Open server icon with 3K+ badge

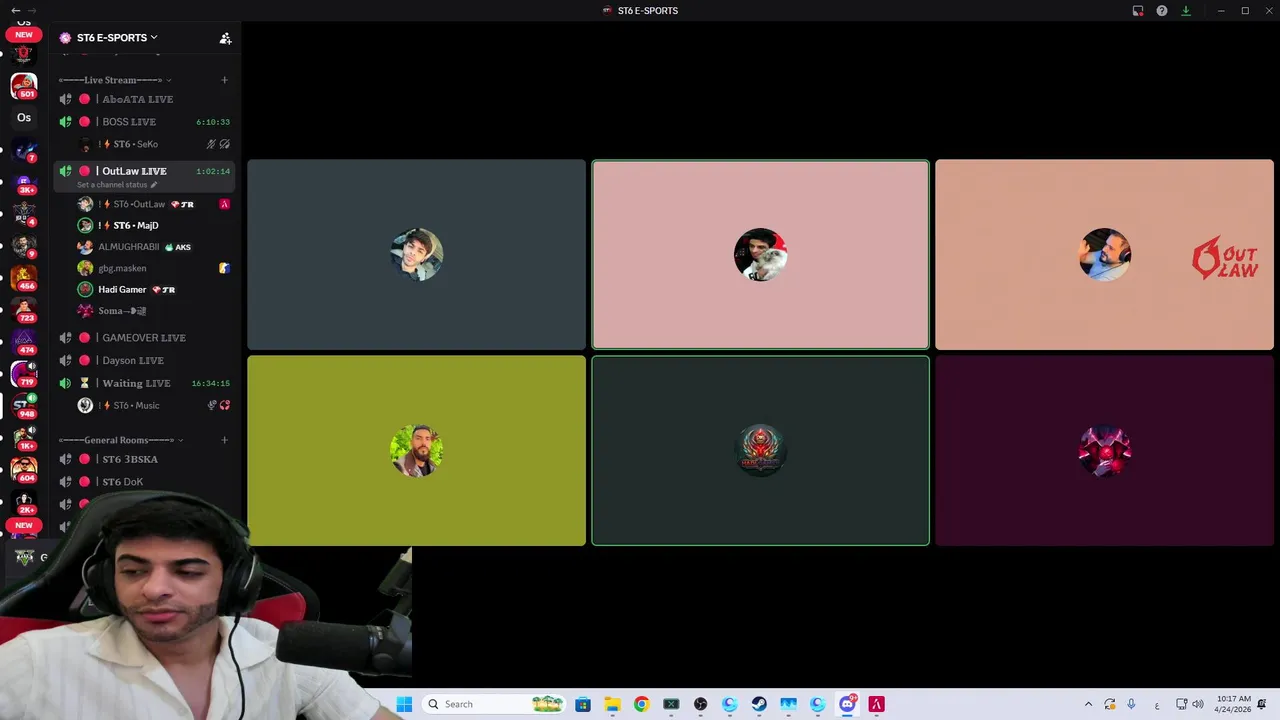pyautogui.click(x=24, y=182)
